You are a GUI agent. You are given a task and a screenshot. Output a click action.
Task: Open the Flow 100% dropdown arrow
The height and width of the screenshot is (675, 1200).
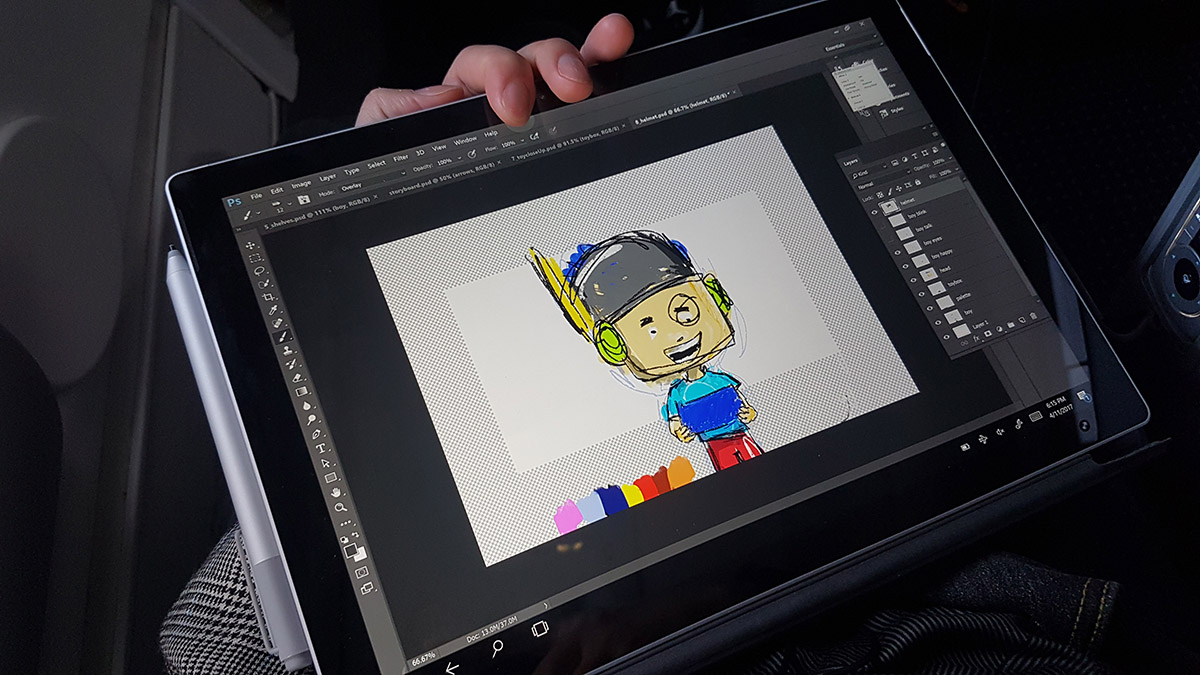point(522,141)
